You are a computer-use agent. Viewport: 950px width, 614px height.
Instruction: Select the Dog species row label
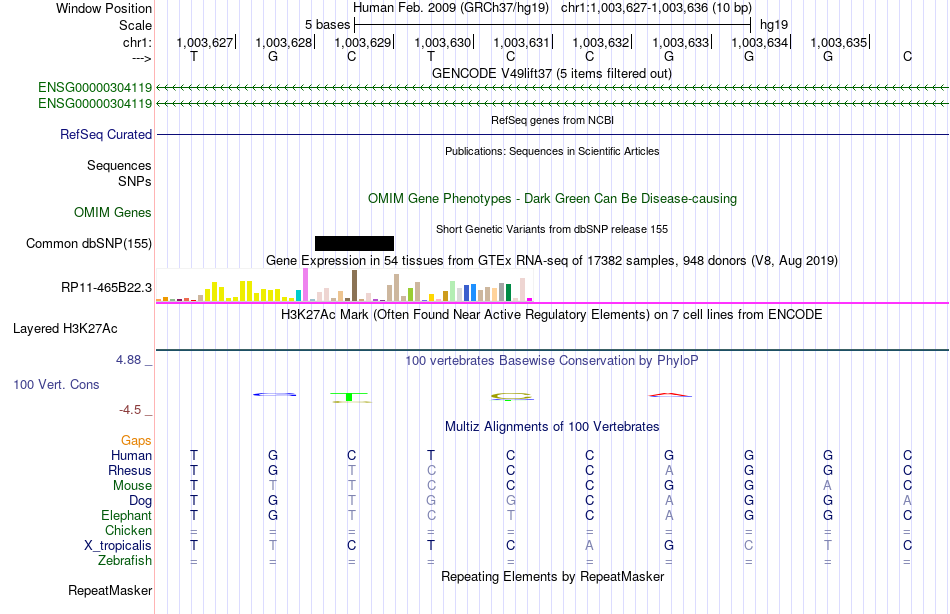(x=140, y=500)
